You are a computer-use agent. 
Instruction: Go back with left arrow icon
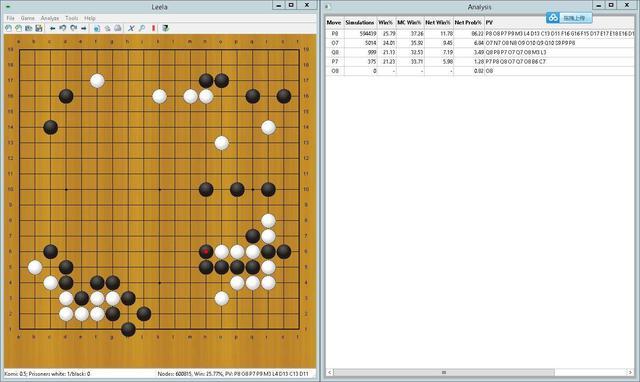click(52, 28)
